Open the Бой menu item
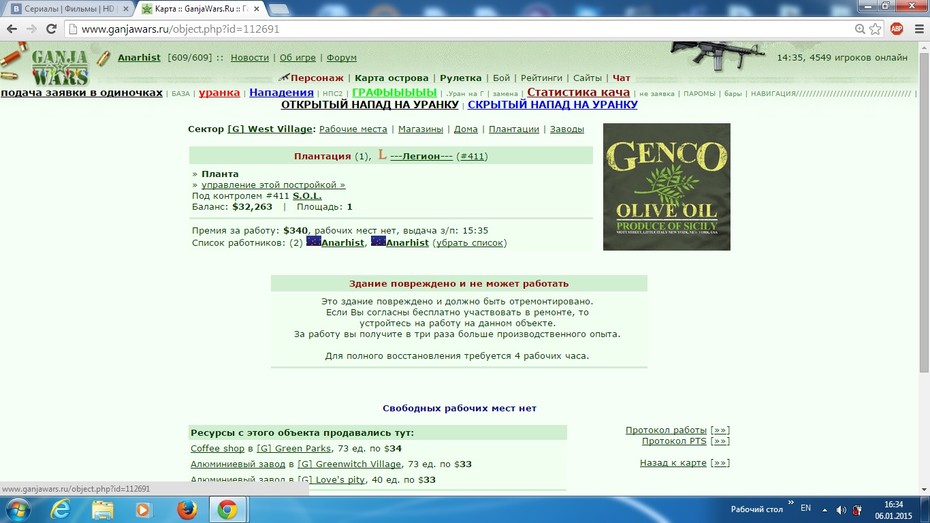This screenshot has width=930, height=523. tap(501, 78)
